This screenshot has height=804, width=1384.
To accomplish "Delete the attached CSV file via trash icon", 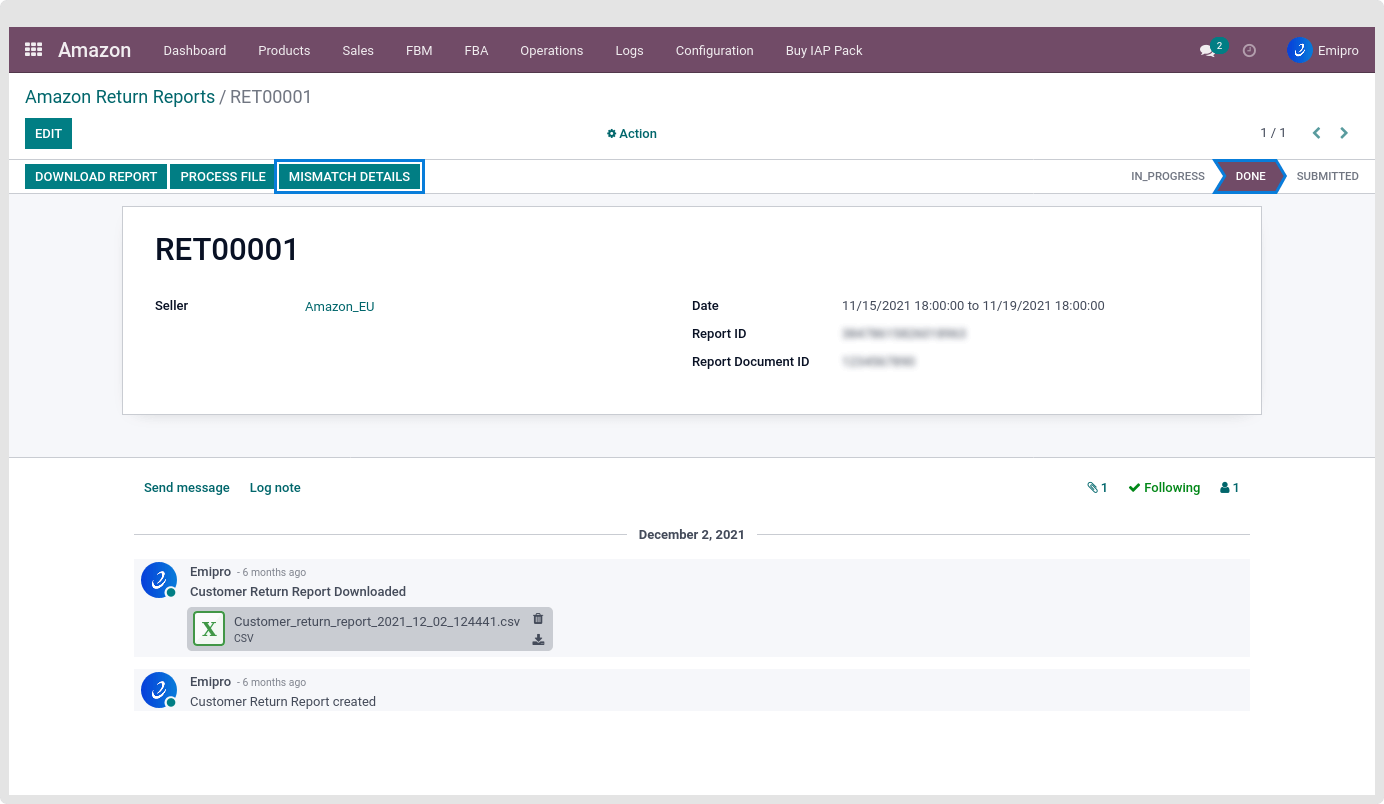I will pos(538,619).
